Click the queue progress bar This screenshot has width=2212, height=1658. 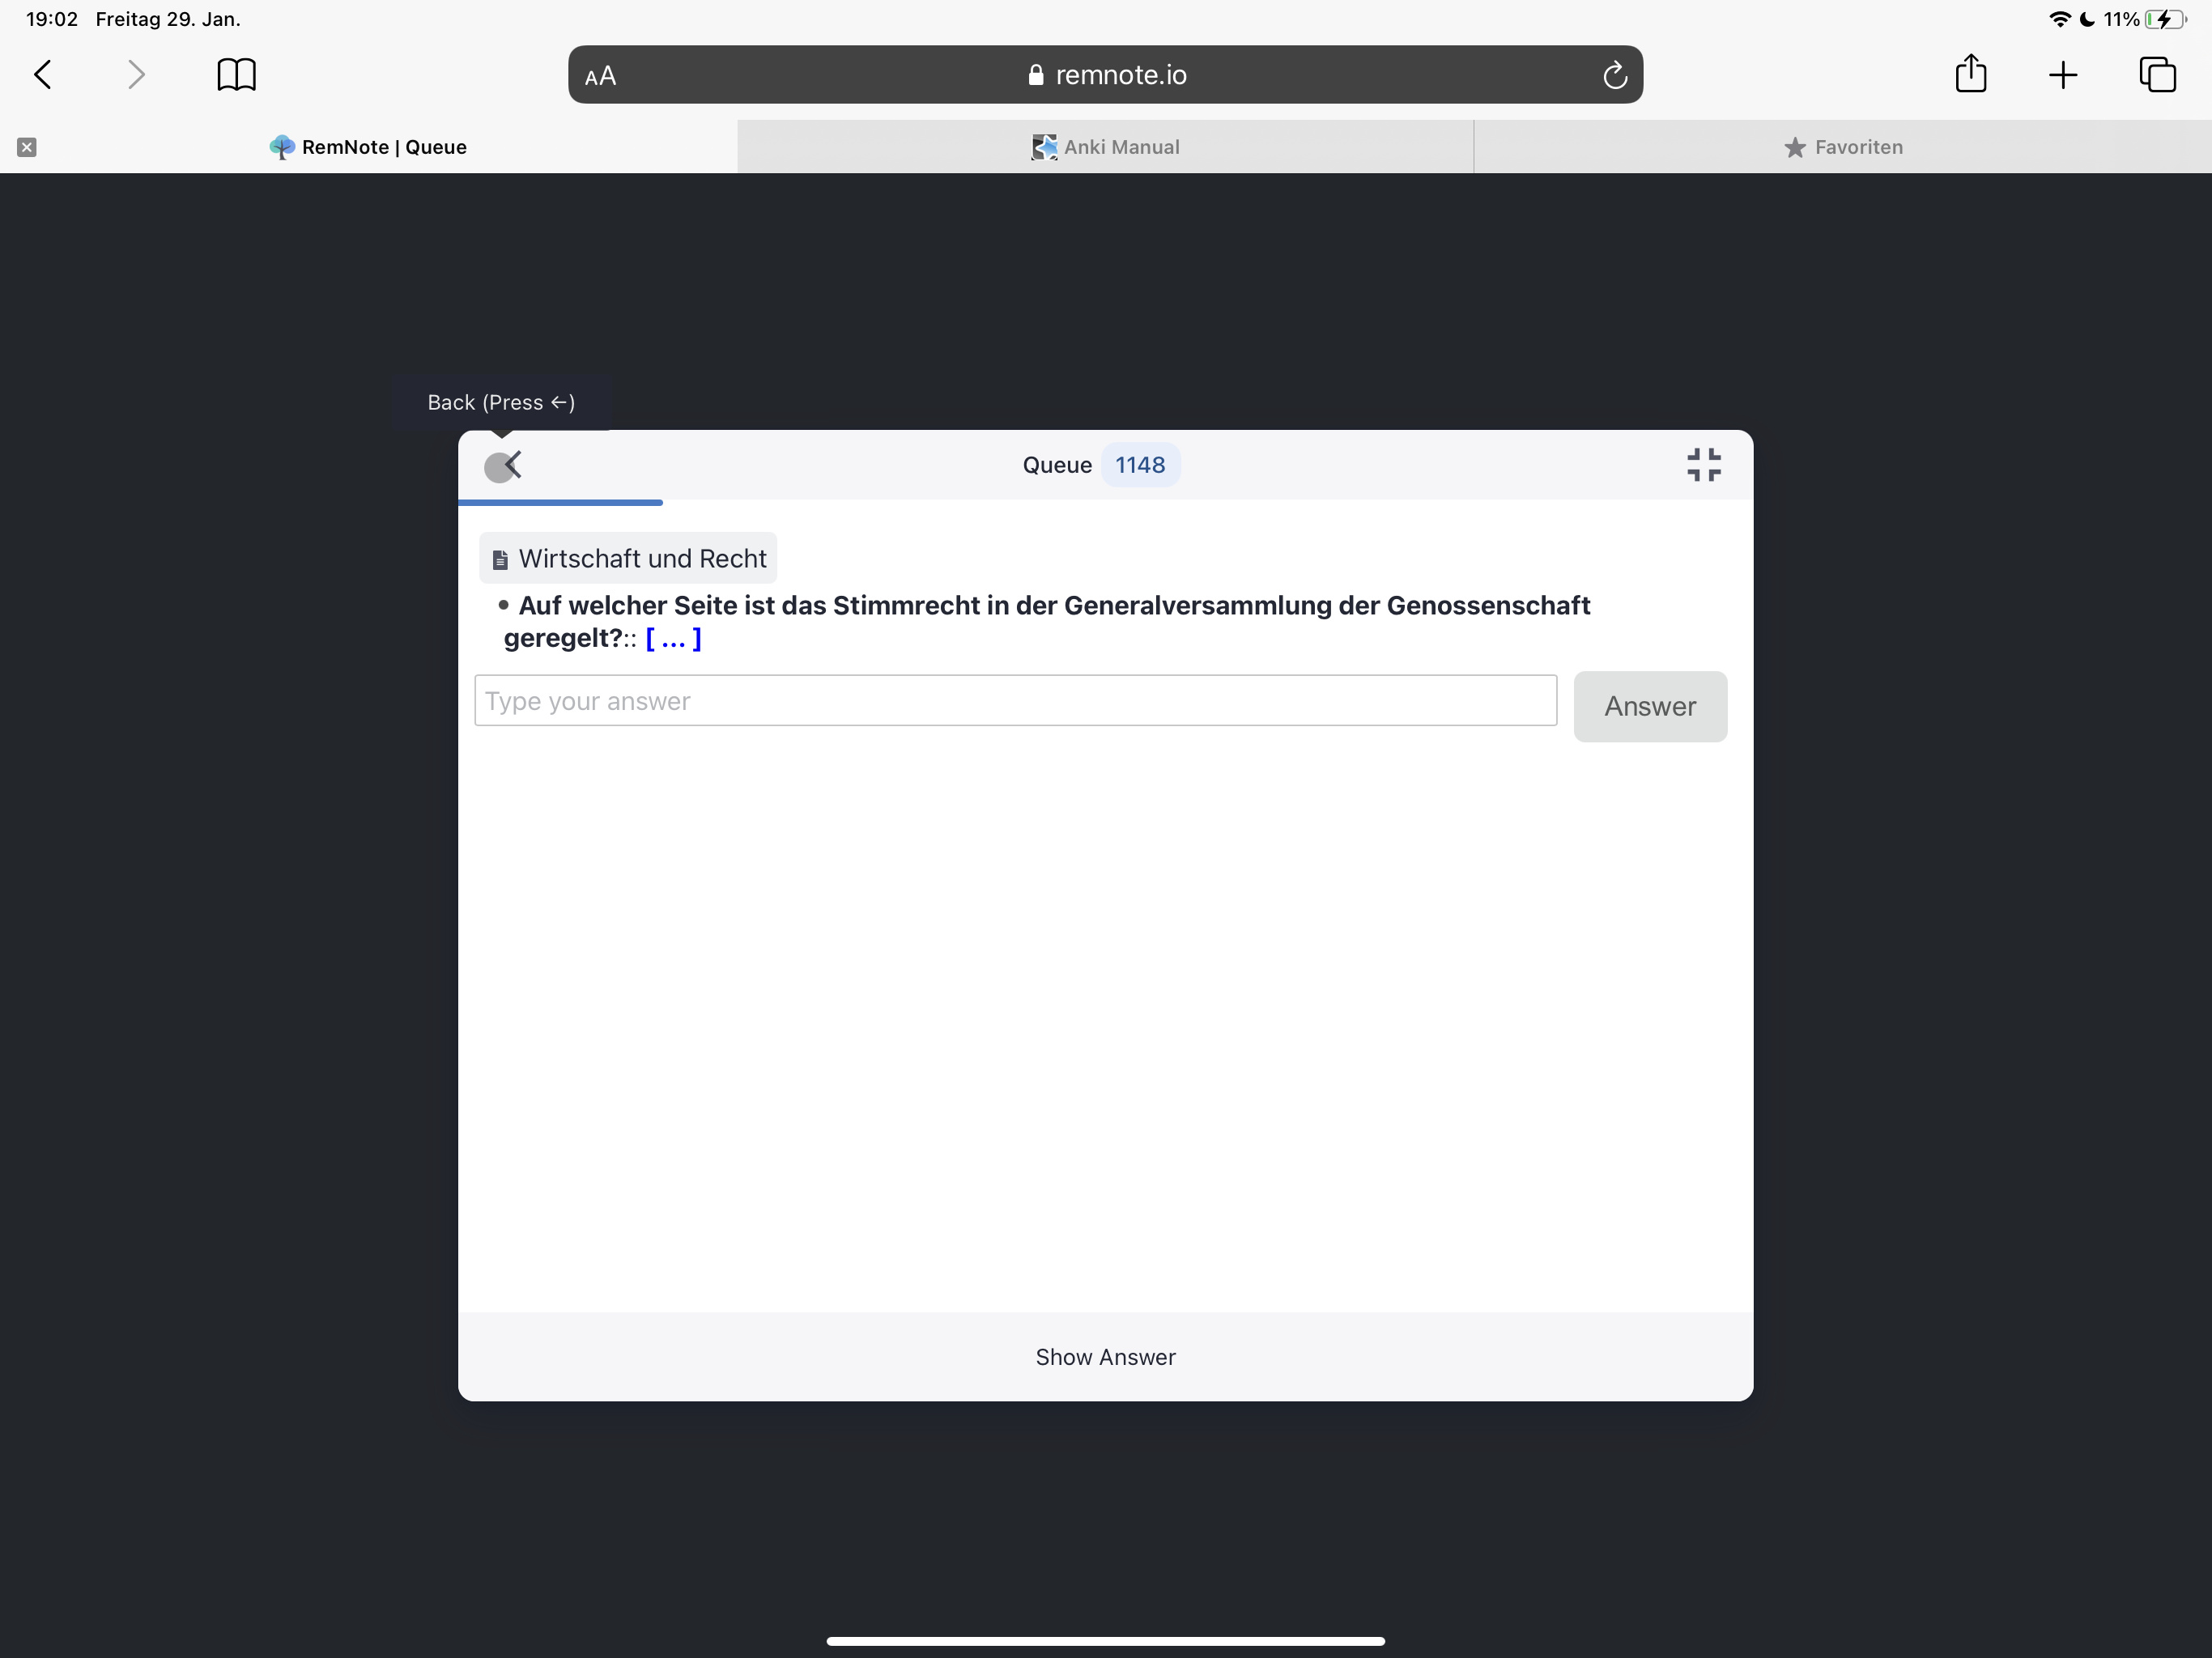pyautogui.click(x=560, y=503)
